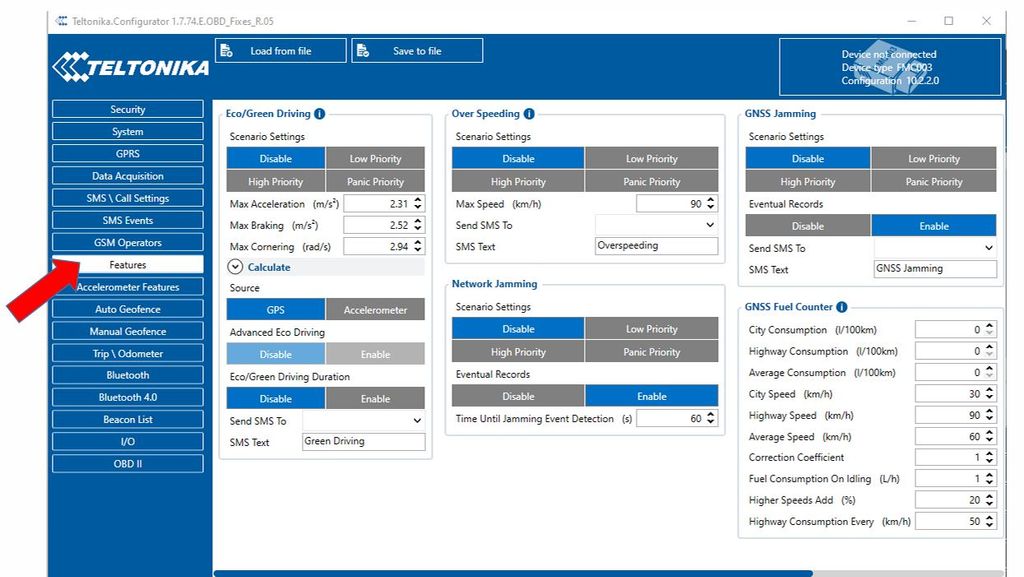
Task: Click the Load from file icon
Action: [227, 51]
